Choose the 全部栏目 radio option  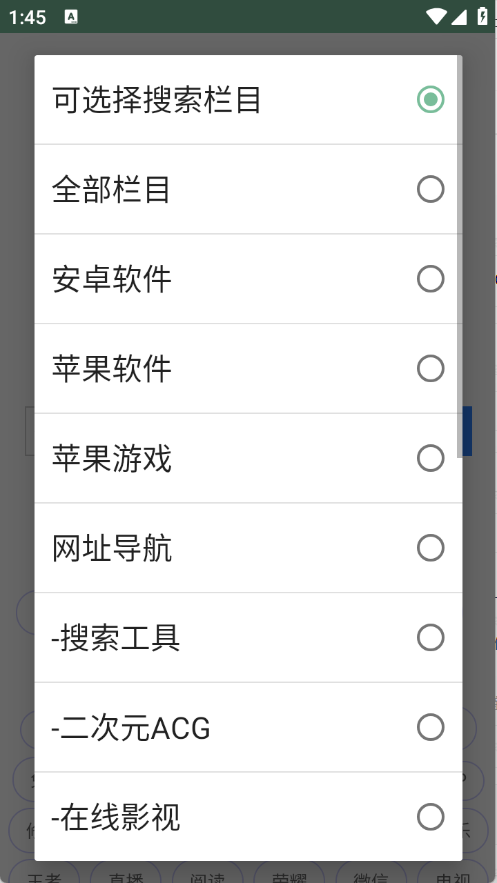pyautogui.click(x=431, y=189)
